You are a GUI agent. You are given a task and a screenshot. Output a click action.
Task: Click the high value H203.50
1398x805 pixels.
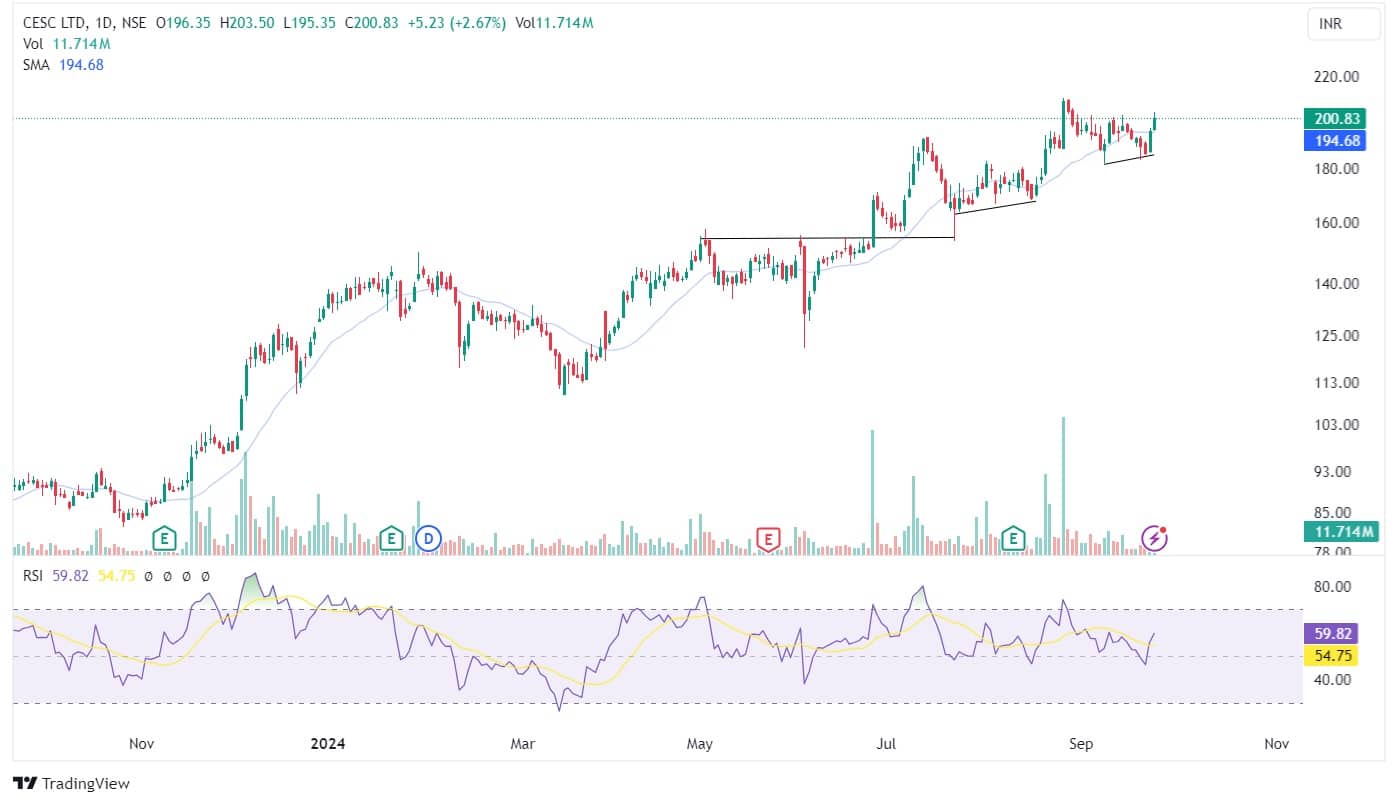249,25
